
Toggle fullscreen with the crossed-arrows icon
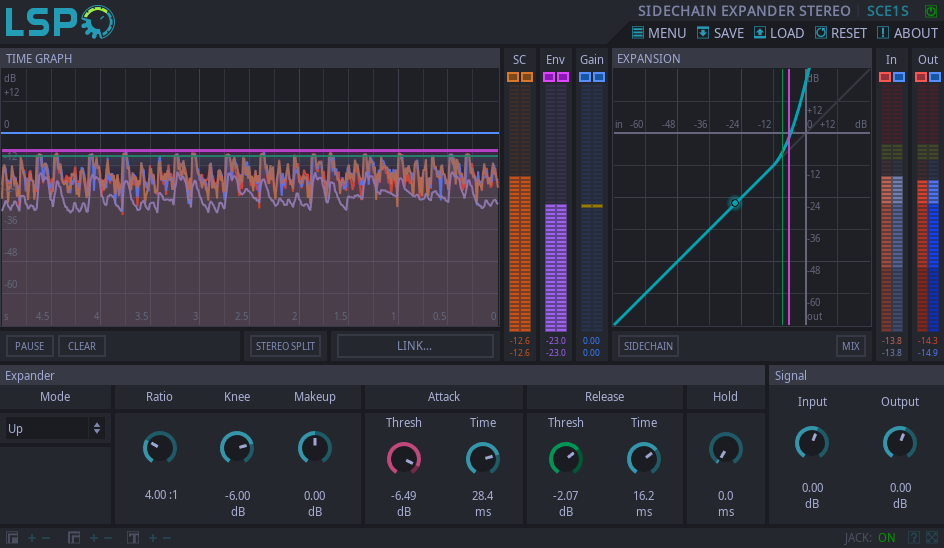pyautogui.click(x=932, y=537)
